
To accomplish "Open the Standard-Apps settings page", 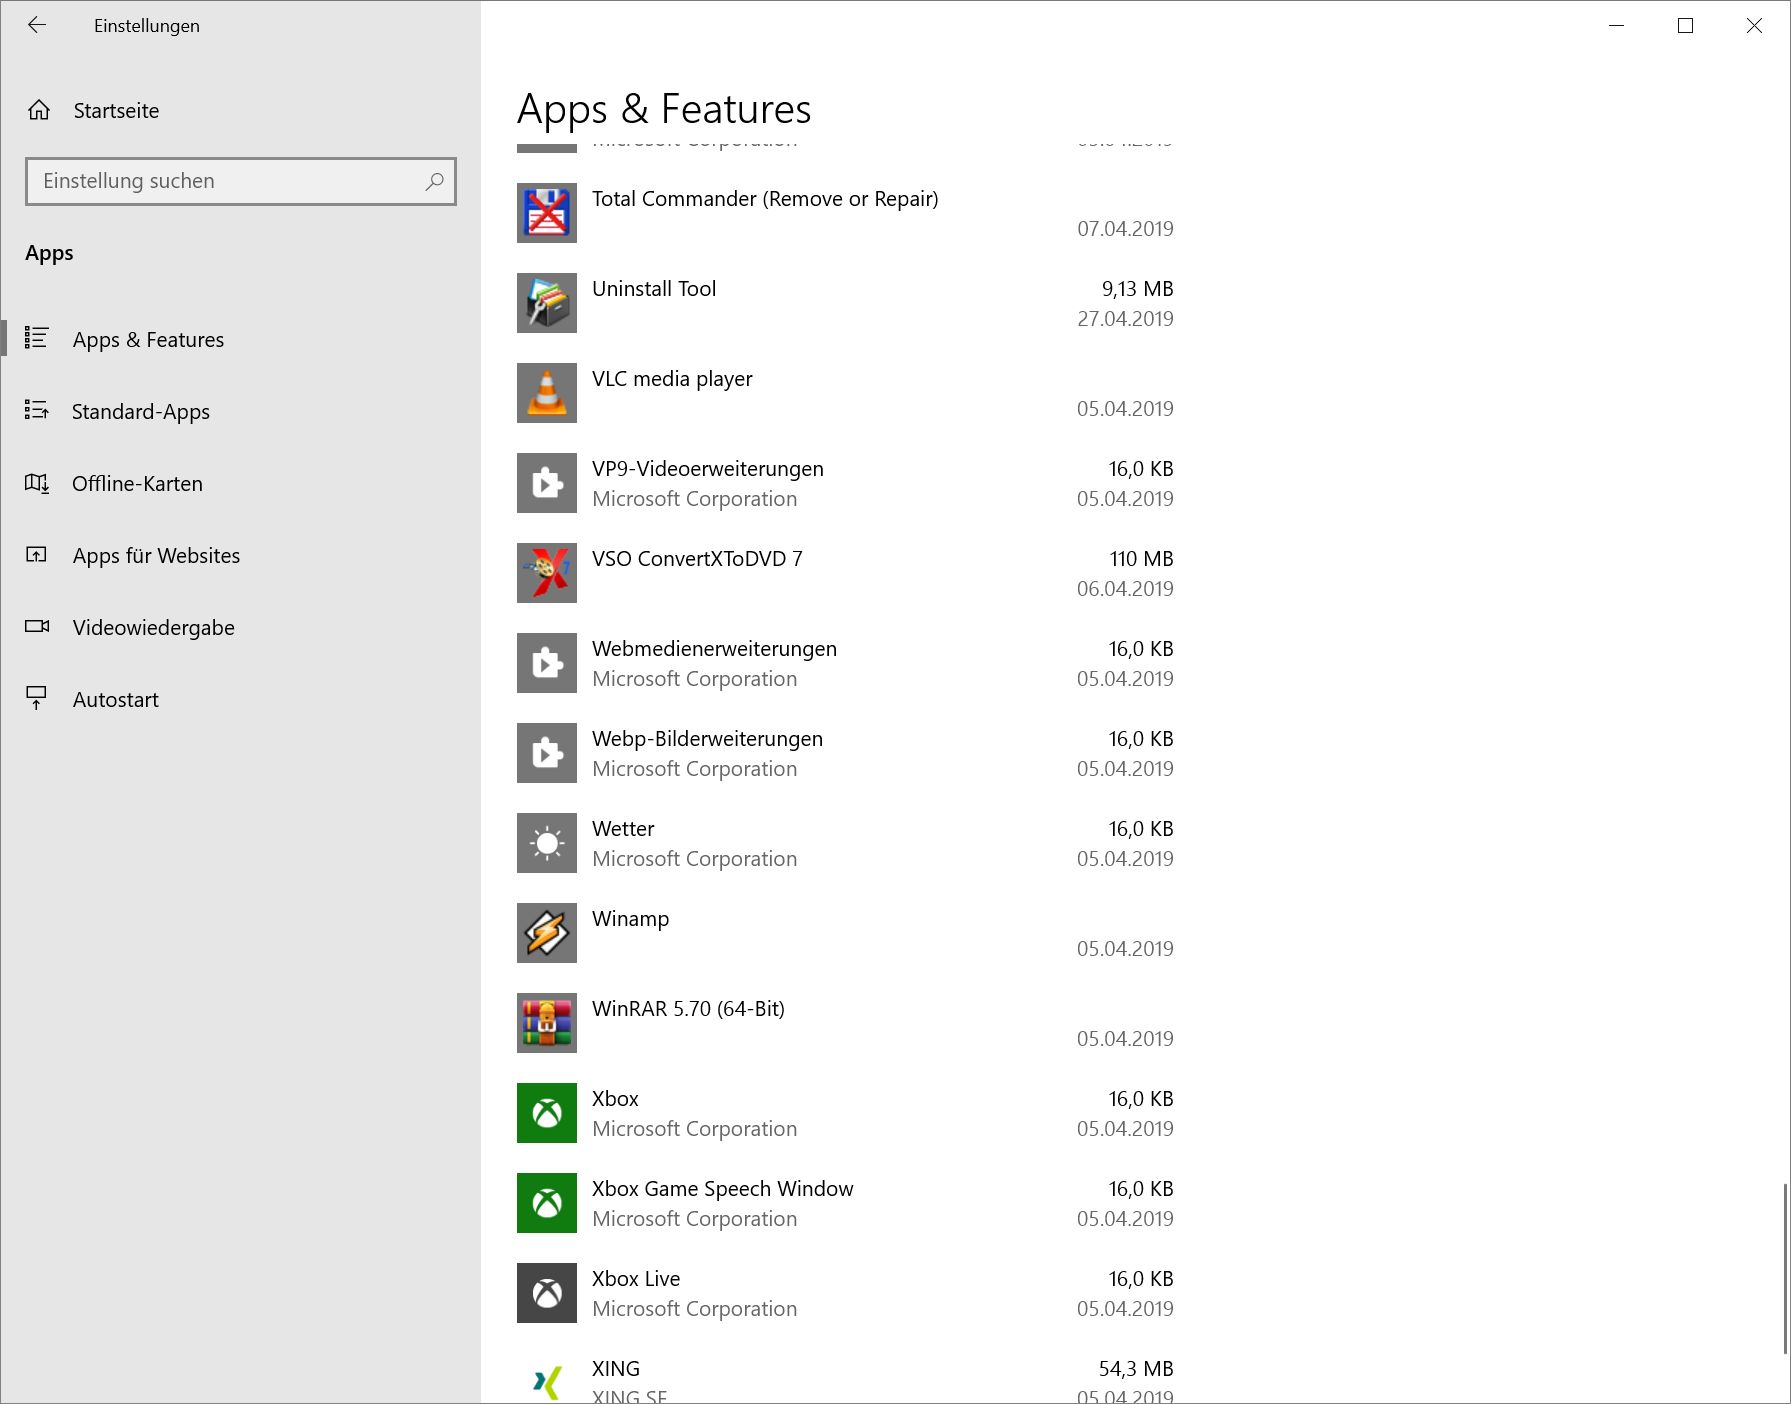I will tap(140, 412).
